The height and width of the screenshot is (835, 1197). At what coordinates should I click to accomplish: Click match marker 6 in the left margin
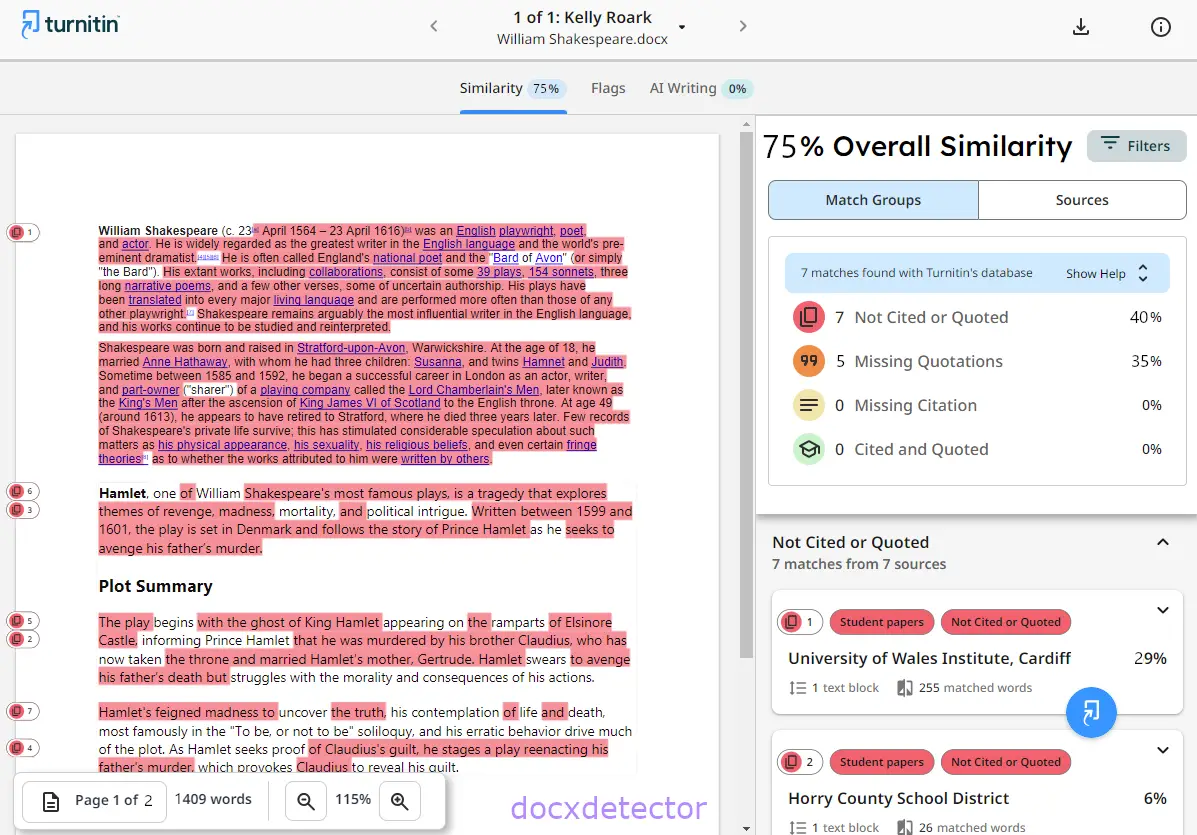click(x=22, y=491)
